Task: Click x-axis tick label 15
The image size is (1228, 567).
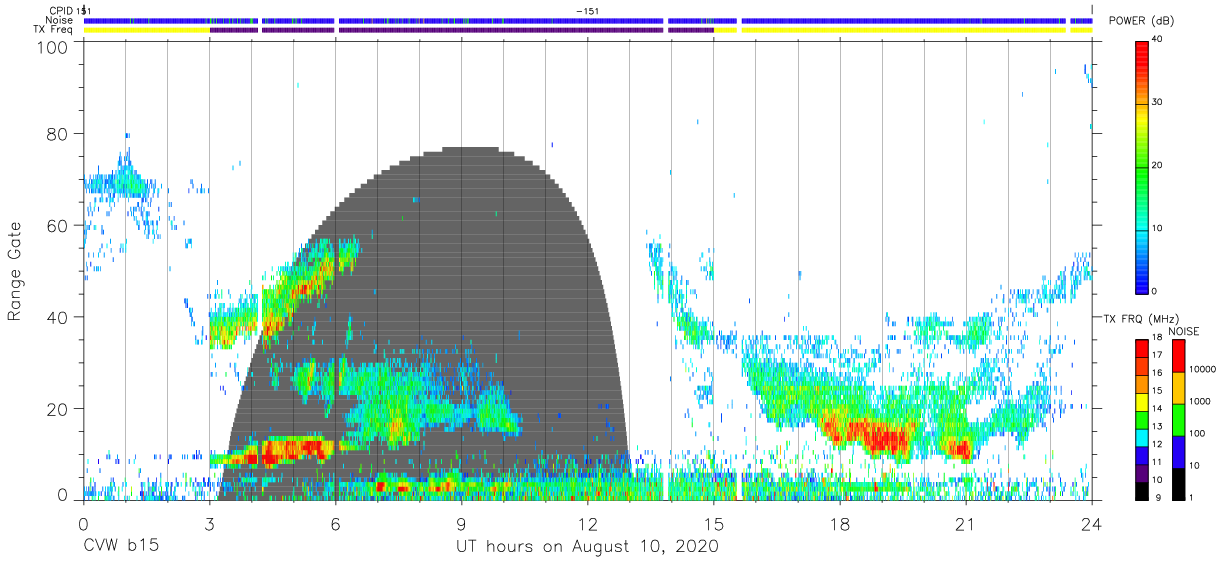Action: click(714, 524)
